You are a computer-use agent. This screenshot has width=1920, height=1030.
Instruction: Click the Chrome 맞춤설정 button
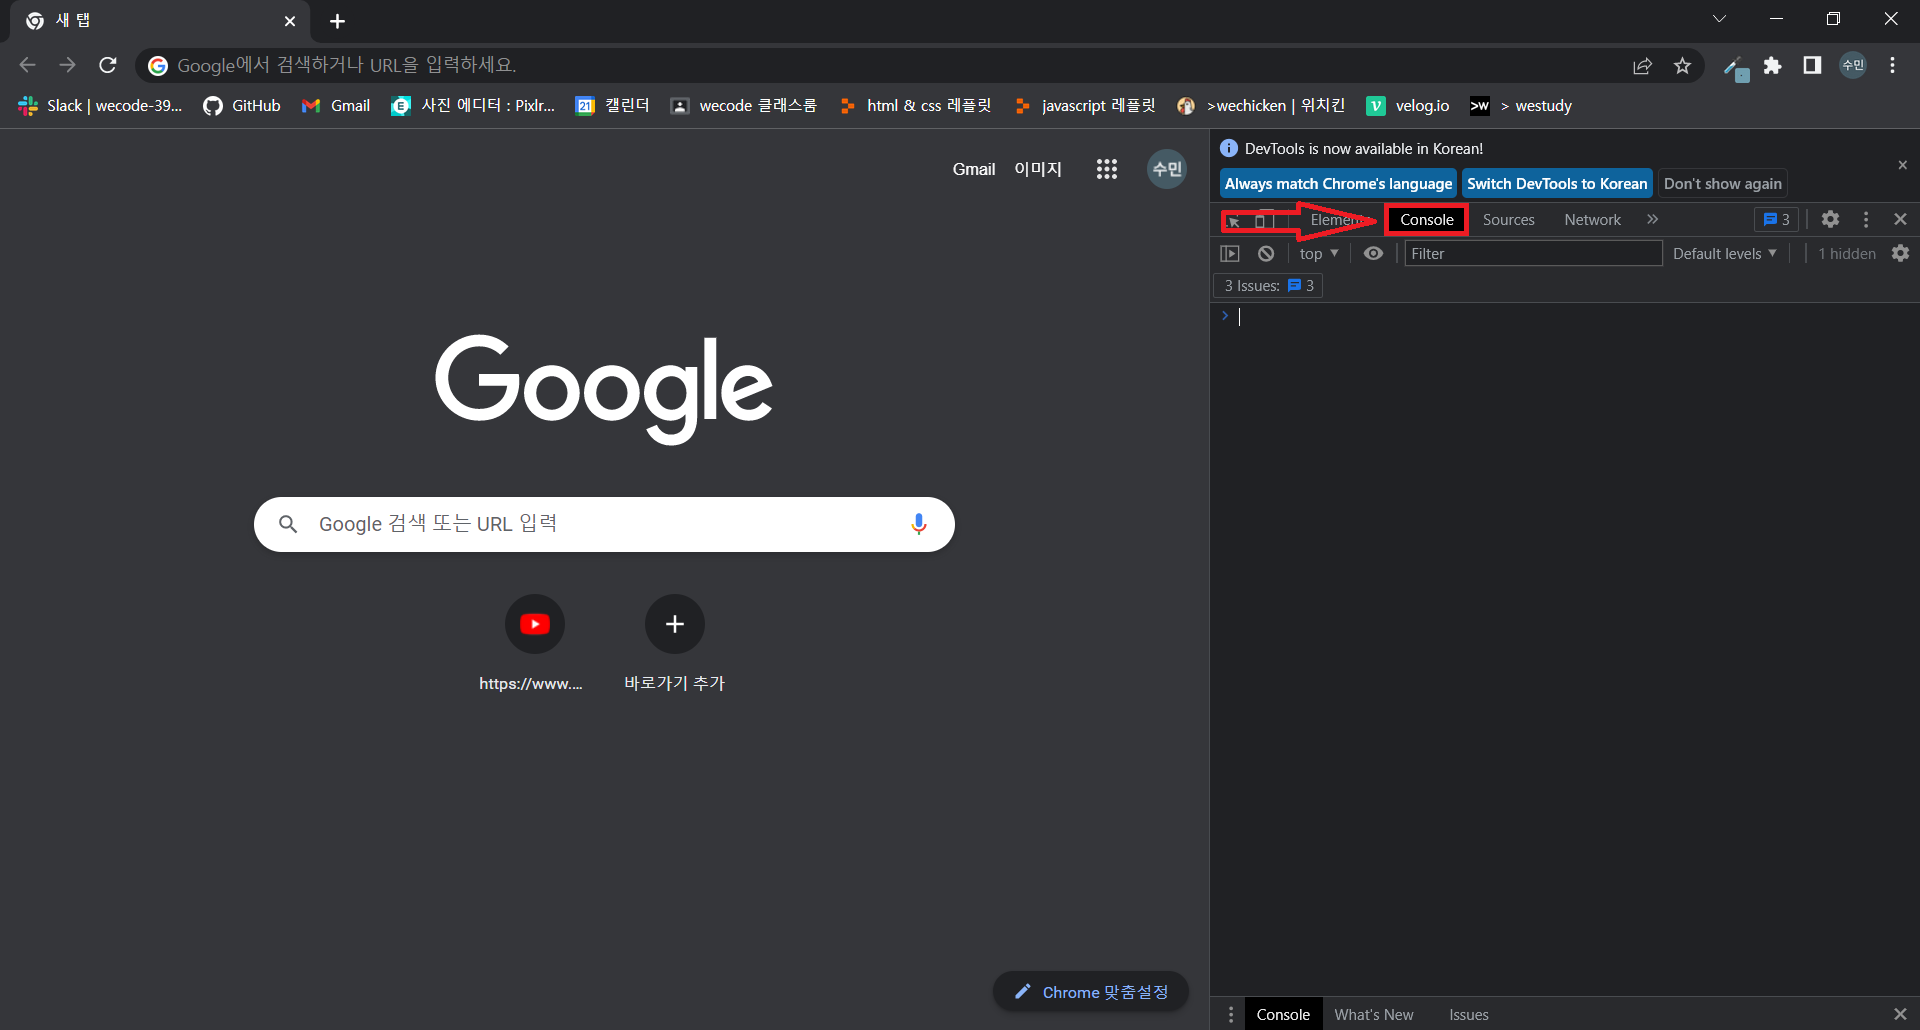click(1091, 991)
